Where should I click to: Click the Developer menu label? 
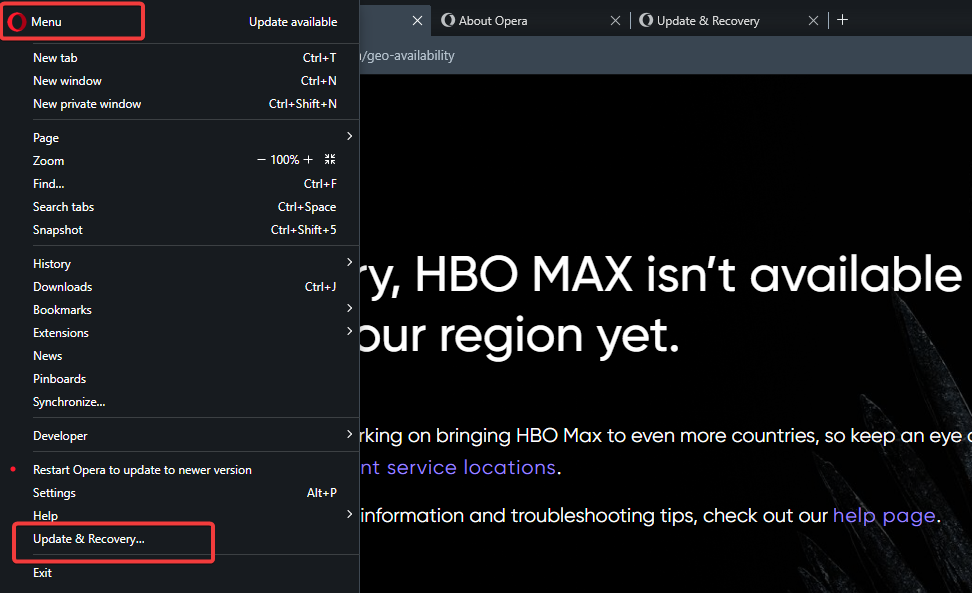(x=60, y=436)
